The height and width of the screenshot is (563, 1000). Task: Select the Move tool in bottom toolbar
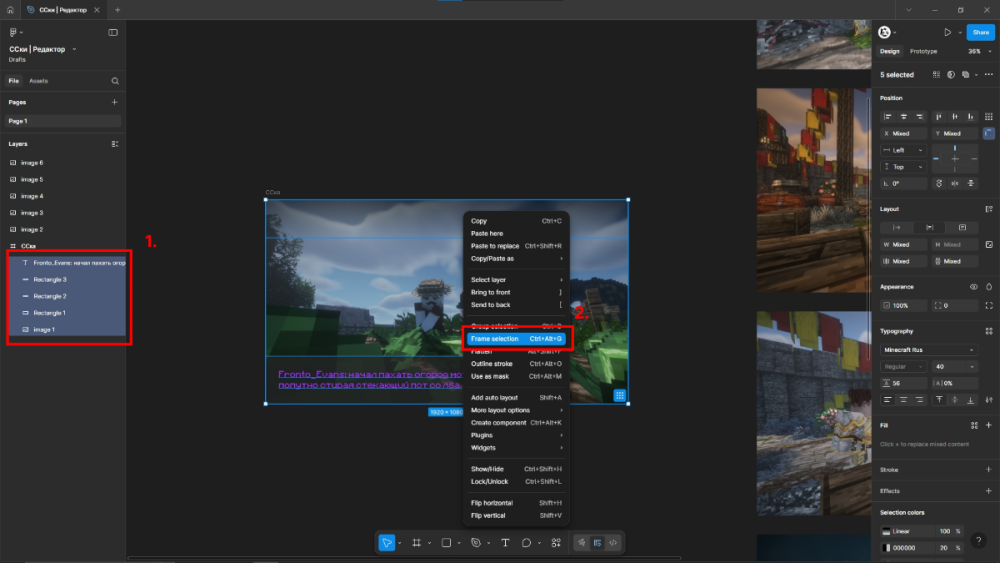(386, 543)
